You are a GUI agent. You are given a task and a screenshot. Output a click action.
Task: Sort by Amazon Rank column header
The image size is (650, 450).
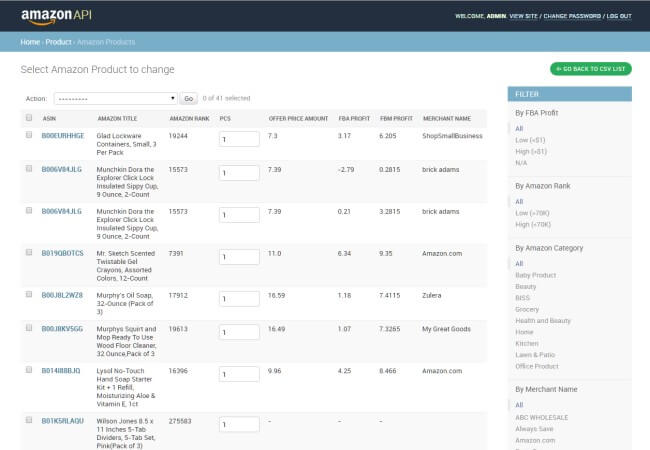pyautogui.click(x=188, y=118)
